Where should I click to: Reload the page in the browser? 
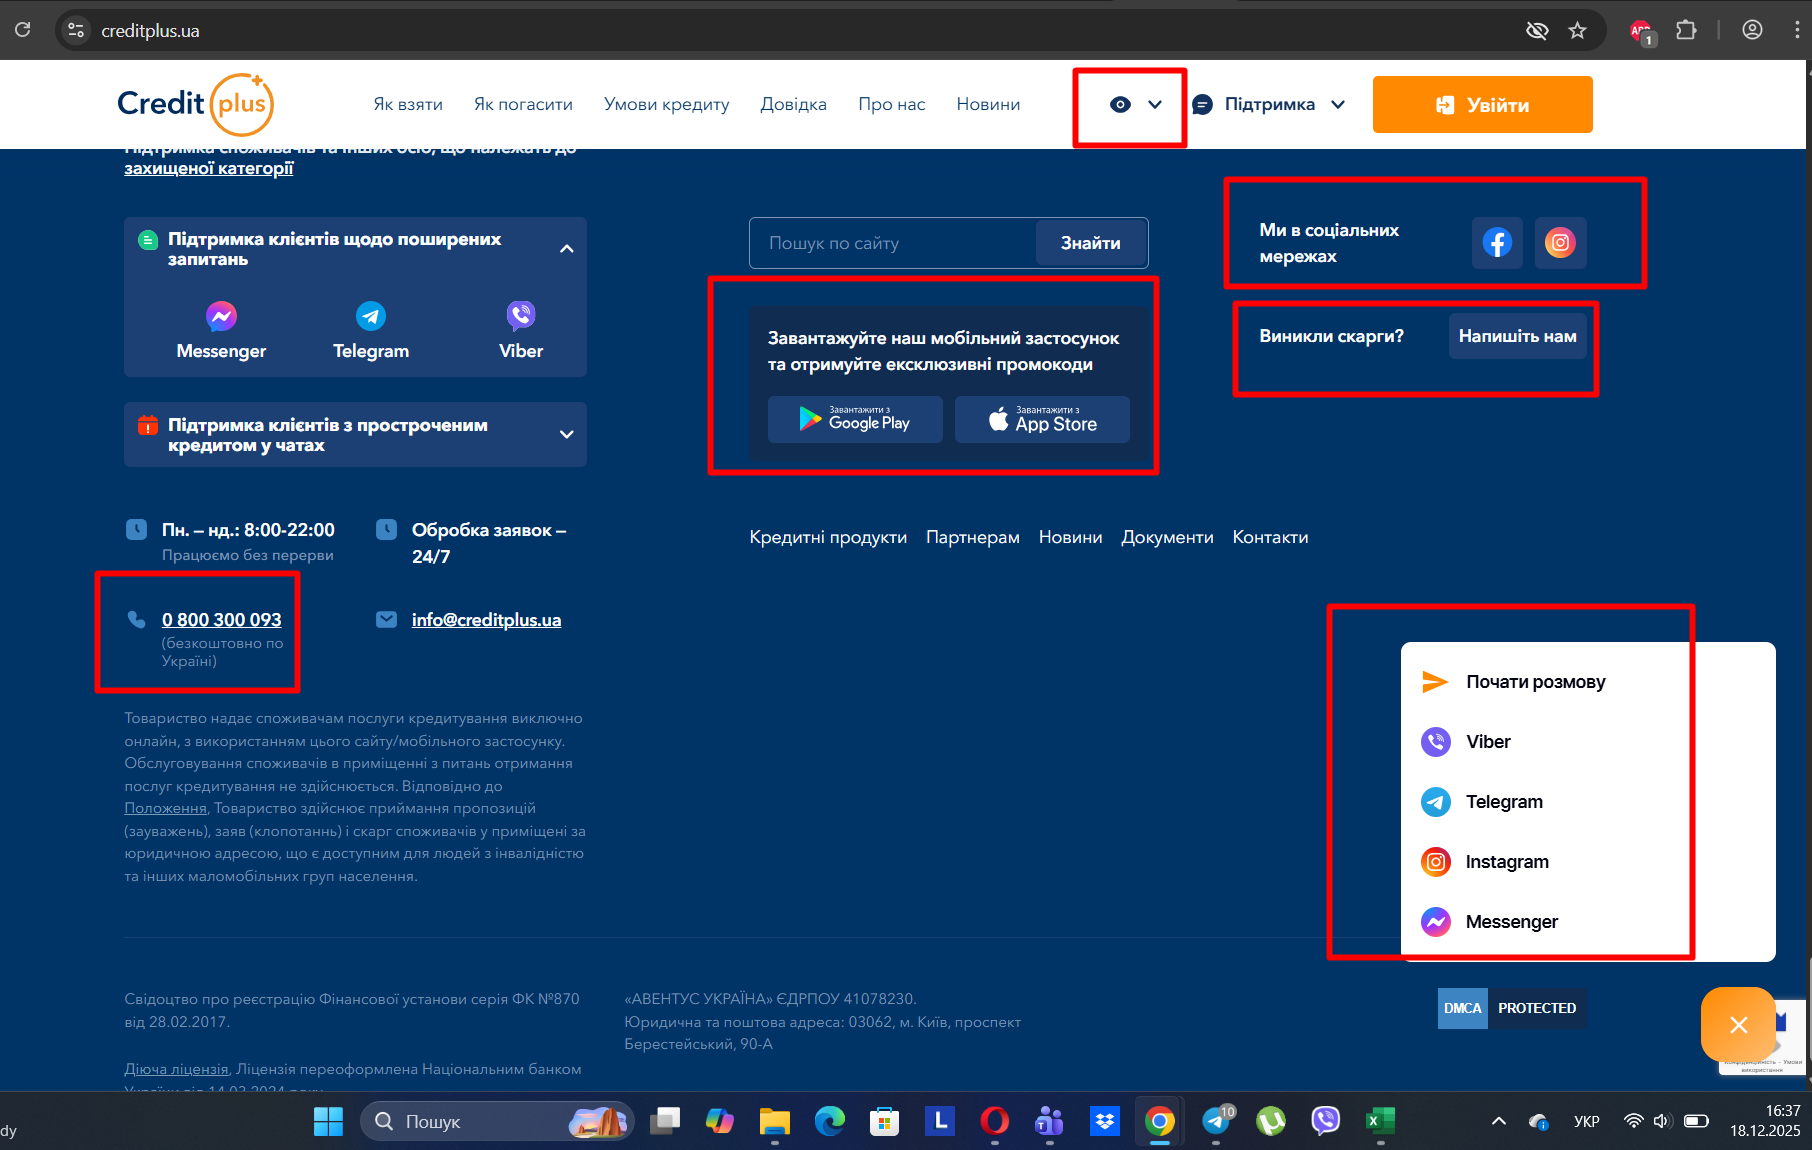coord(23,30)
